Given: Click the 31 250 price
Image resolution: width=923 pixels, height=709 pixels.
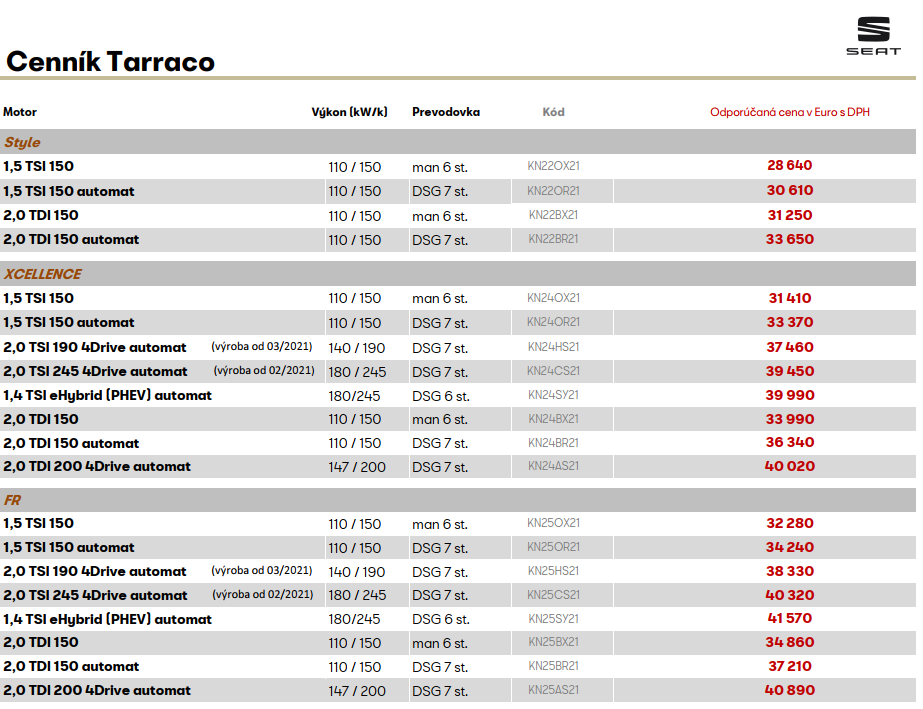Looking at the screenshot, I should (x=789, y=215).
